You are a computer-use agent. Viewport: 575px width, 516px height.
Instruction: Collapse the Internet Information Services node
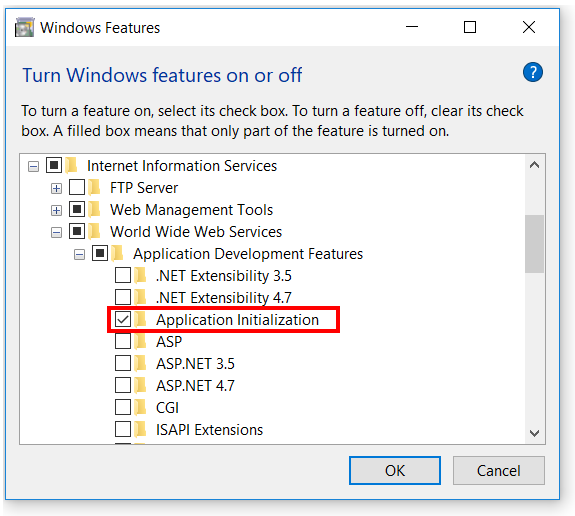click(33, 167)
